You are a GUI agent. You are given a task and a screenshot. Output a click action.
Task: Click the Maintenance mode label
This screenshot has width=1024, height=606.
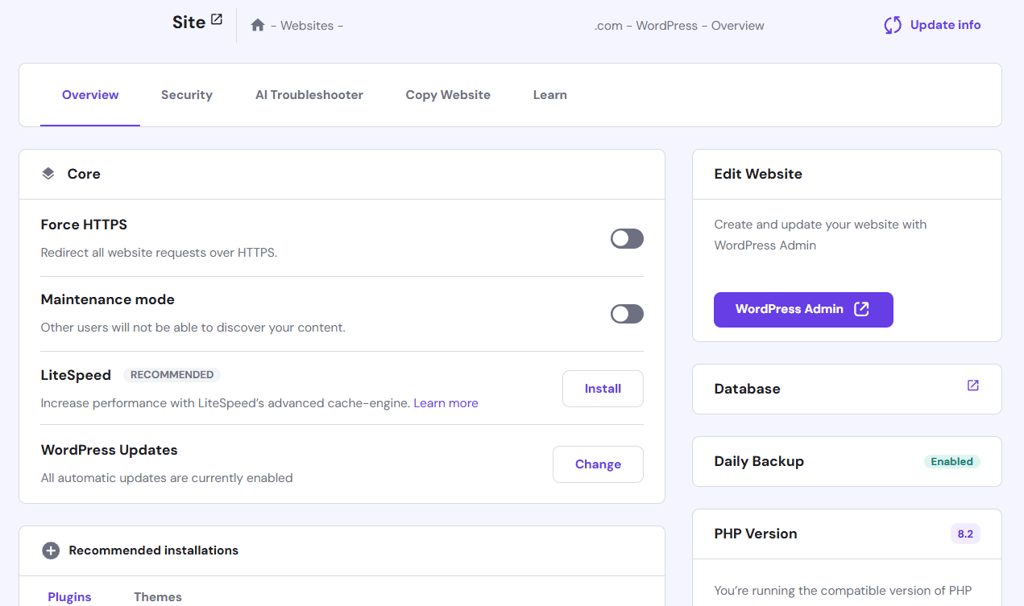coord(108,299)
